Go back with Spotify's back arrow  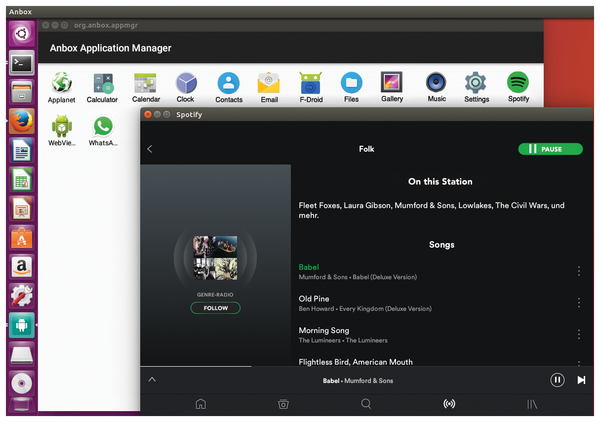(x=150, y=149)
